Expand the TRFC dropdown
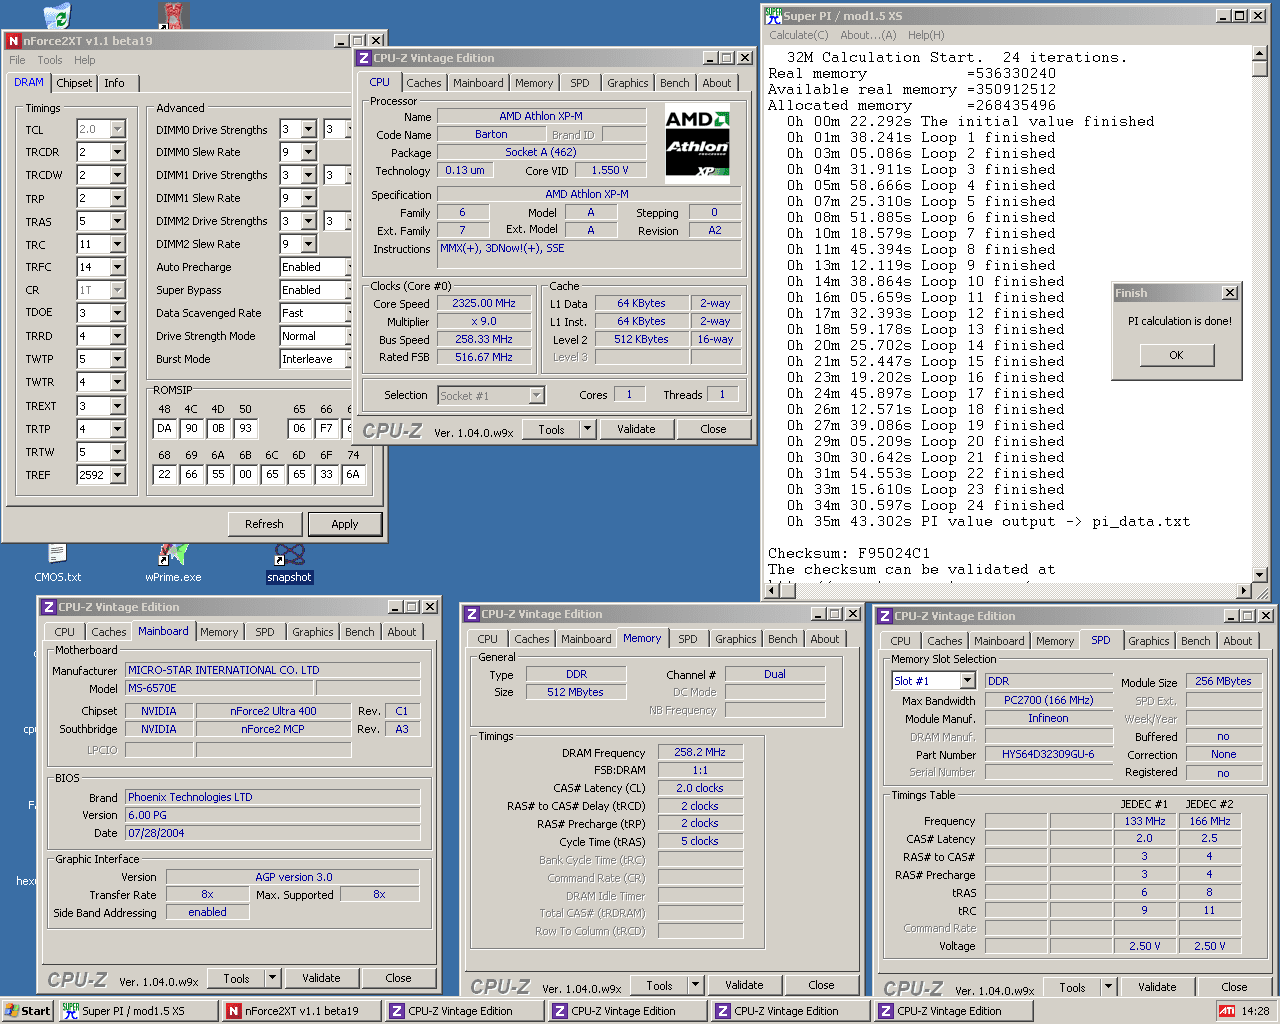The image size is (1280, 1024). point(118,267)
